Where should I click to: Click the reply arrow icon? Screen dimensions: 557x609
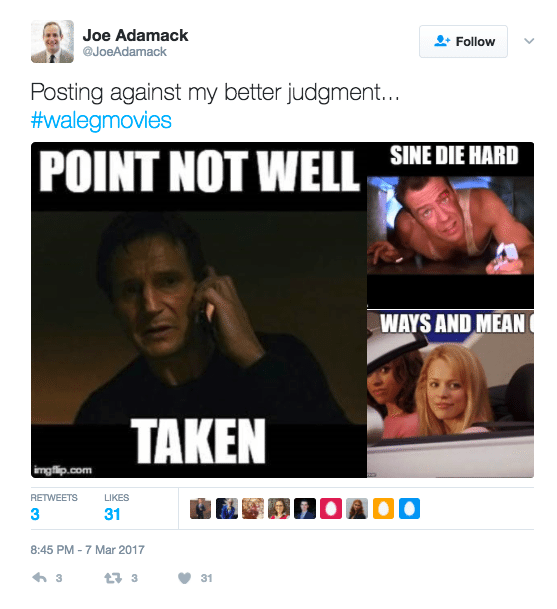tap(39, 578)
